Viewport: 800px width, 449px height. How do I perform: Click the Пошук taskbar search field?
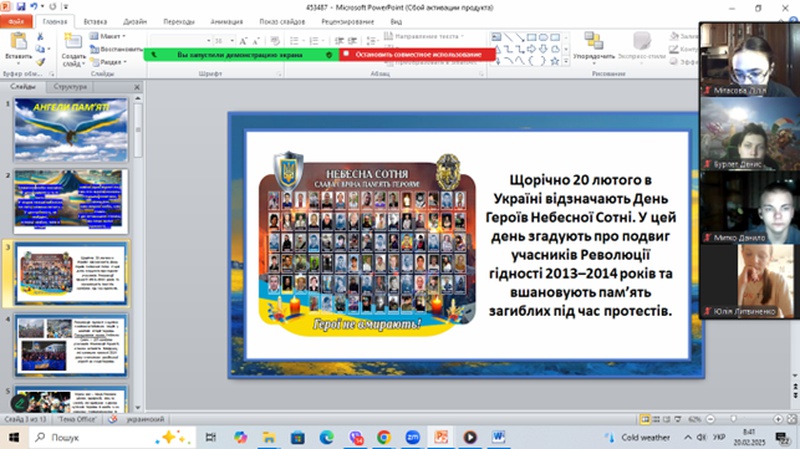click(x=90, y=437)
